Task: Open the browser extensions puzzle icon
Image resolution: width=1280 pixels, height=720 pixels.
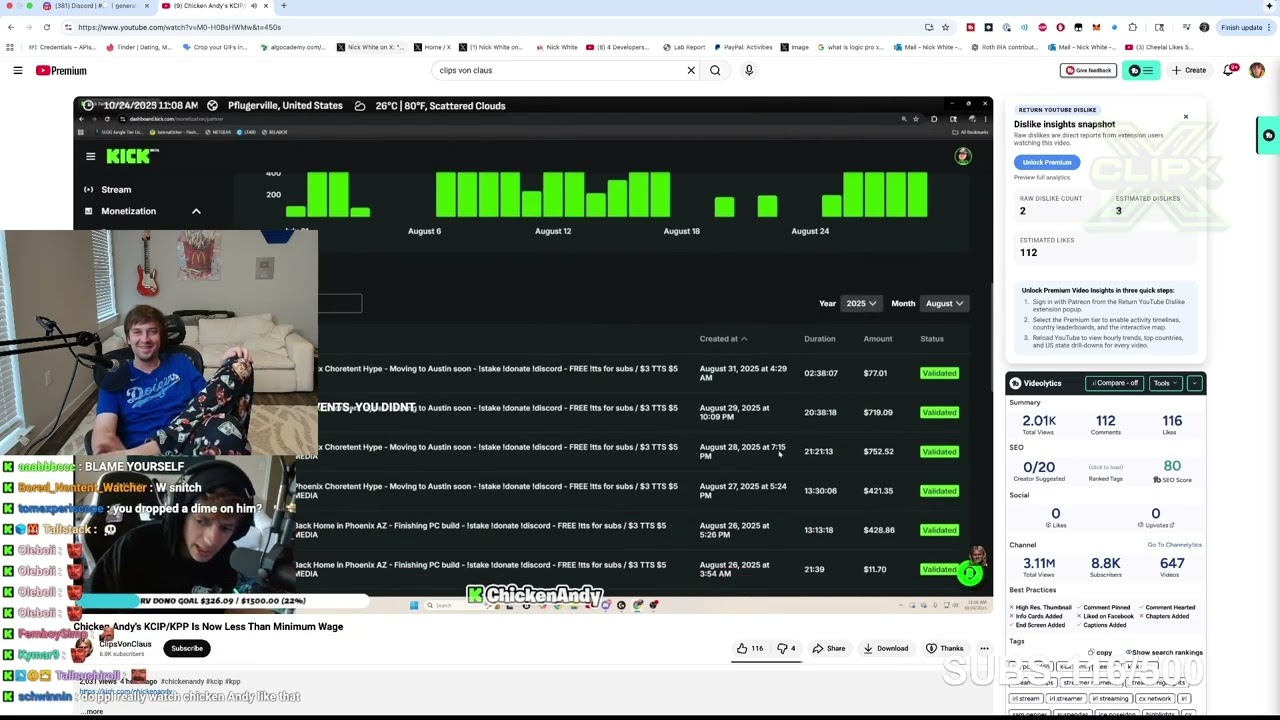Action: (1132, 27)
